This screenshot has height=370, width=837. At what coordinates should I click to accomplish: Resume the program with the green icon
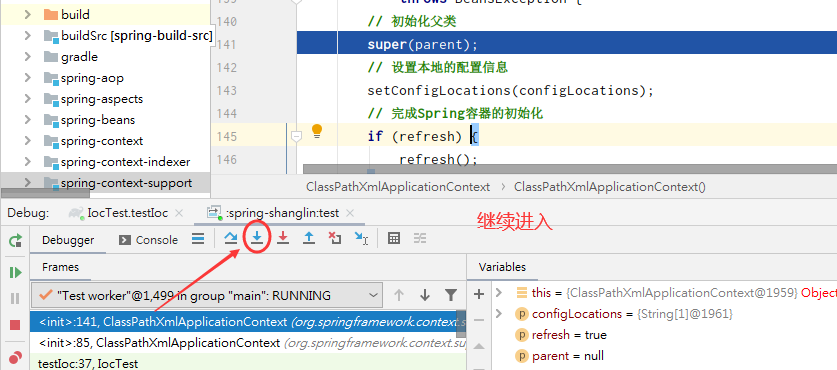pos(15,272)
